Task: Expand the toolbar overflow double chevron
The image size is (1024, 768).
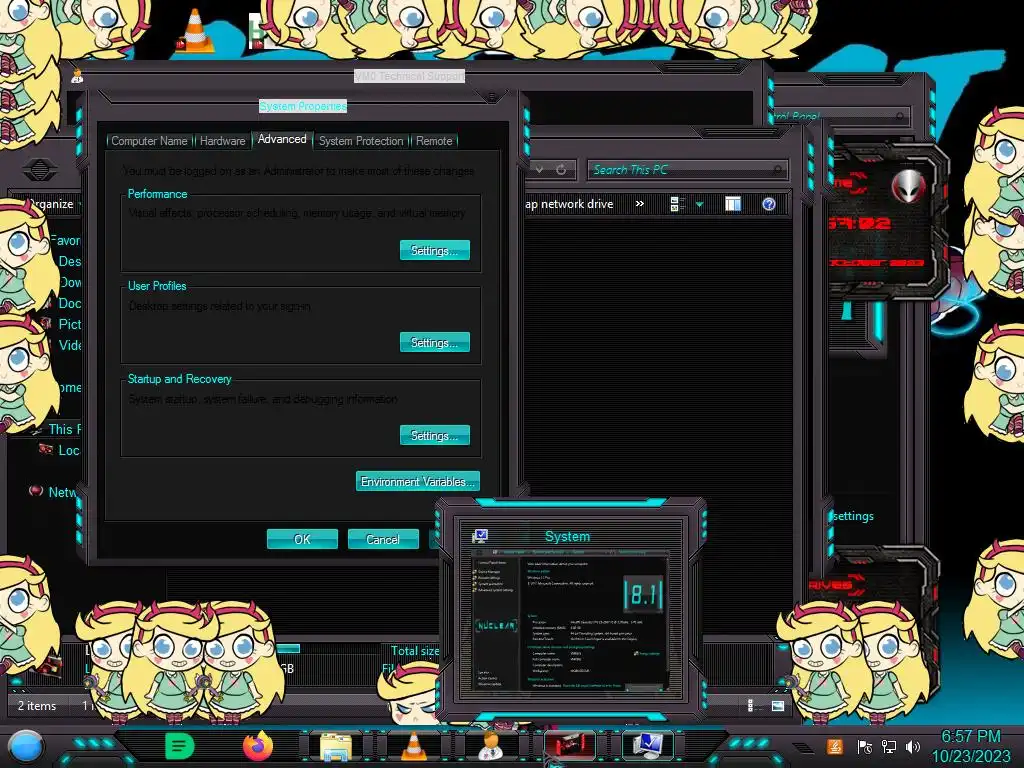Action: pos(640,204)
